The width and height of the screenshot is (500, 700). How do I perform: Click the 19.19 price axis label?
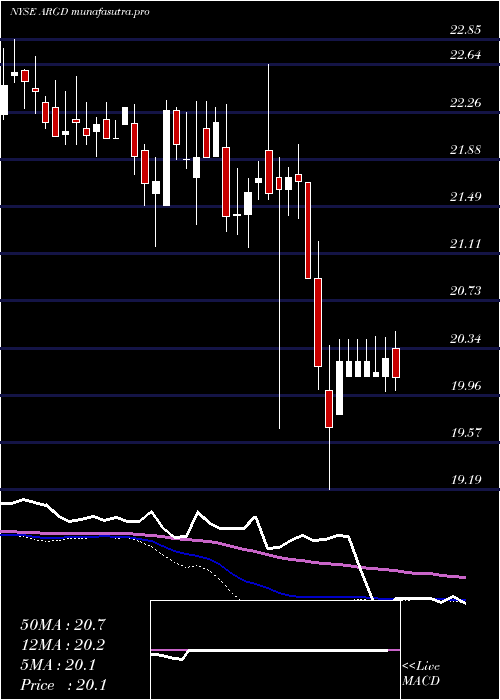point(466,480)
